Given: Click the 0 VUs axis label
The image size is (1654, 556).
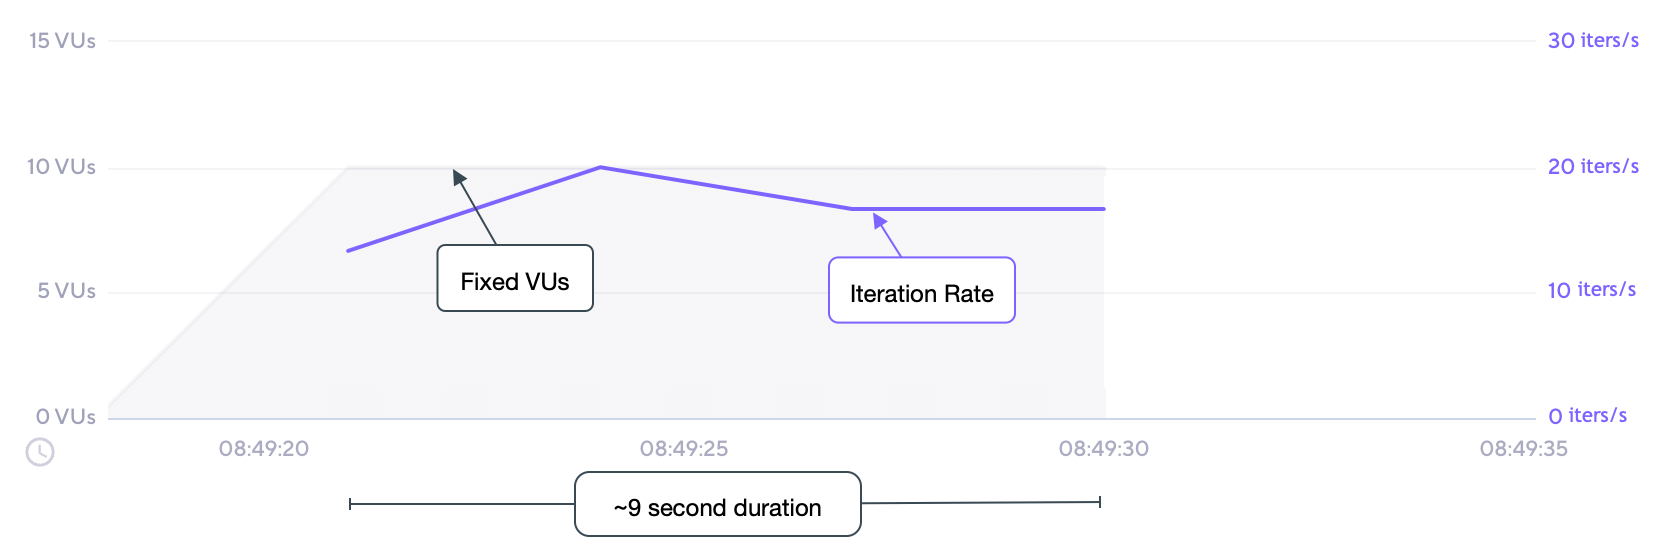Looking at the screenshot, I should (x=66, y=417).
